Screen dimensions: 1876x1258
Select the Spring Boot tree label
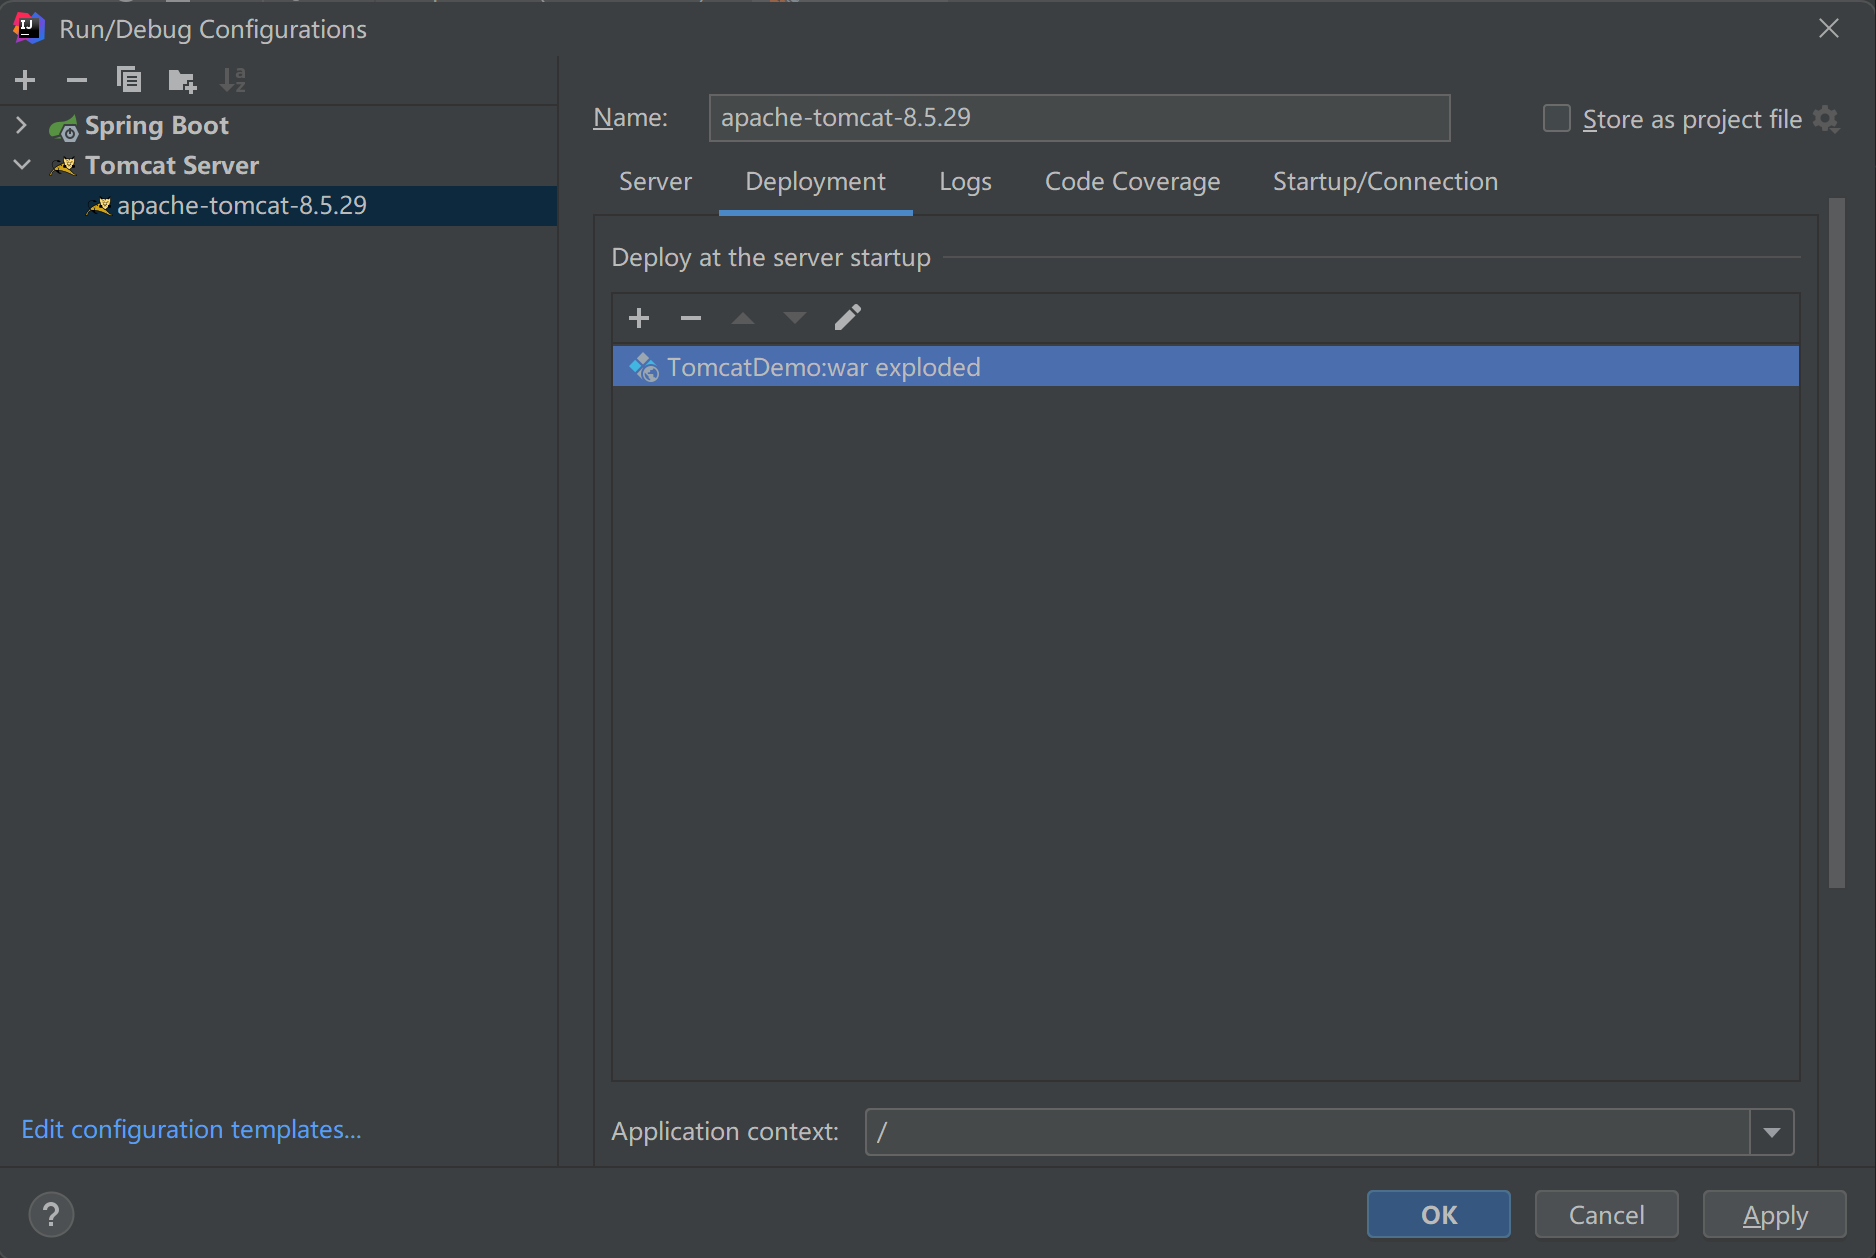coord(157,126)
